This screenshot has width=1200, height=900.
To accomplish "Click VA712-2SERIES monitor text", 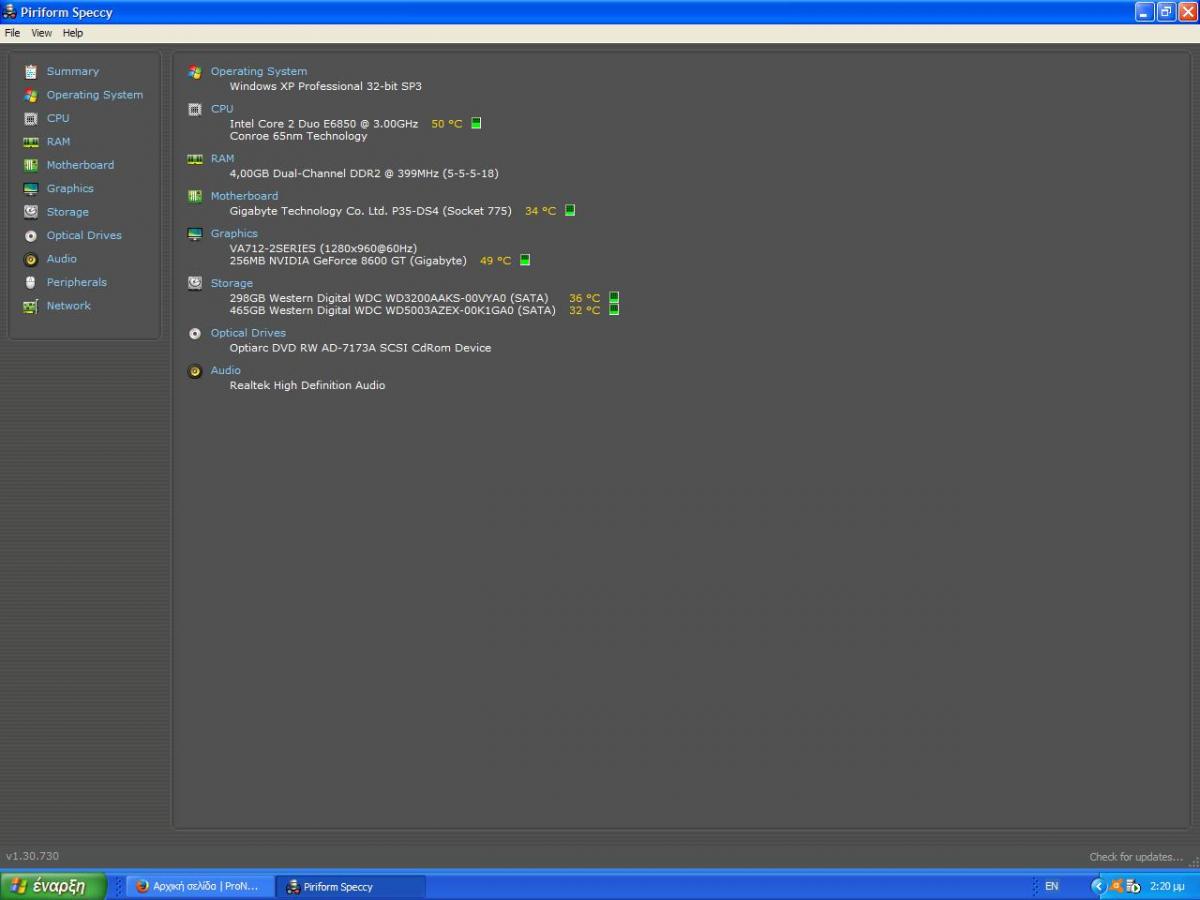I will [323, 248].
